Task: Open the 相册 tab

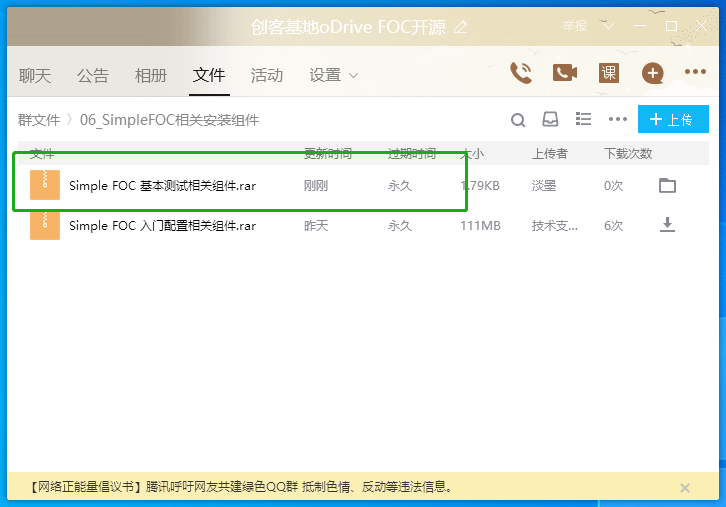Action: (151, 75)
